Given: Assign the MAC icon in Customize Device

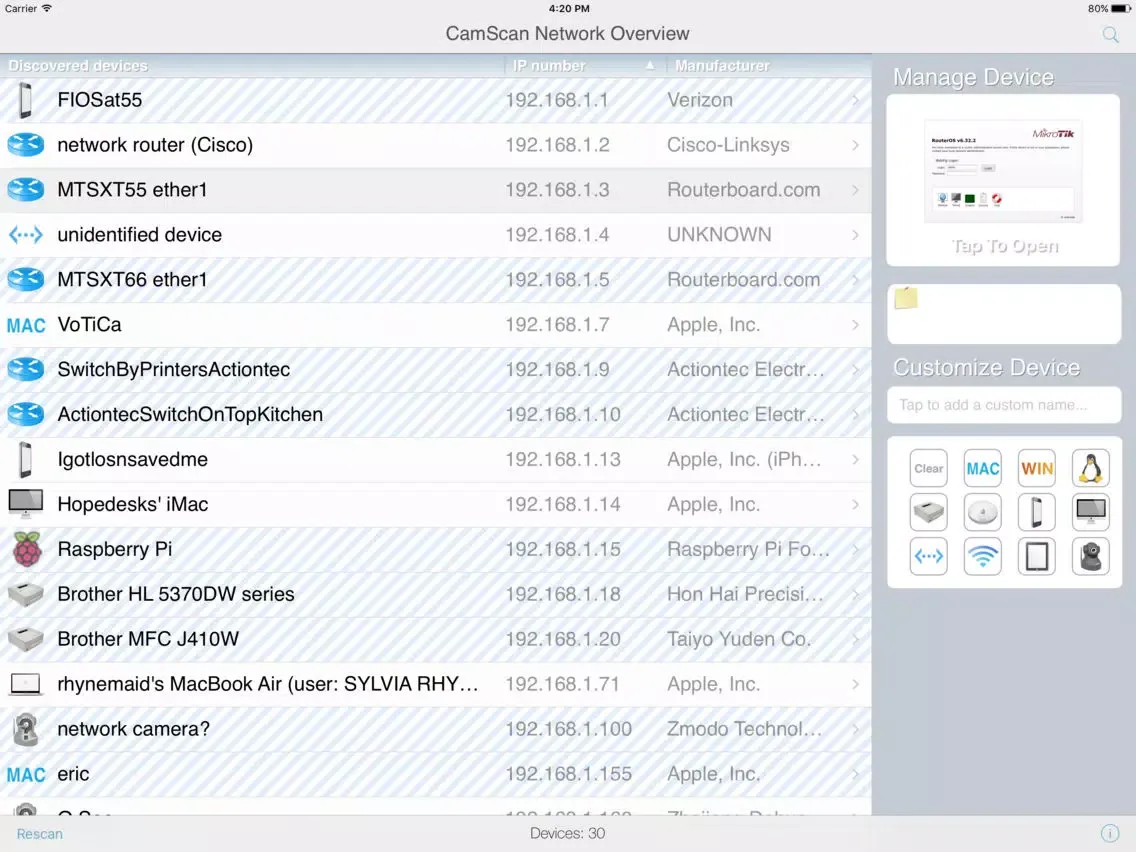Looking at the screenshot, I should [x=982, y=468].
